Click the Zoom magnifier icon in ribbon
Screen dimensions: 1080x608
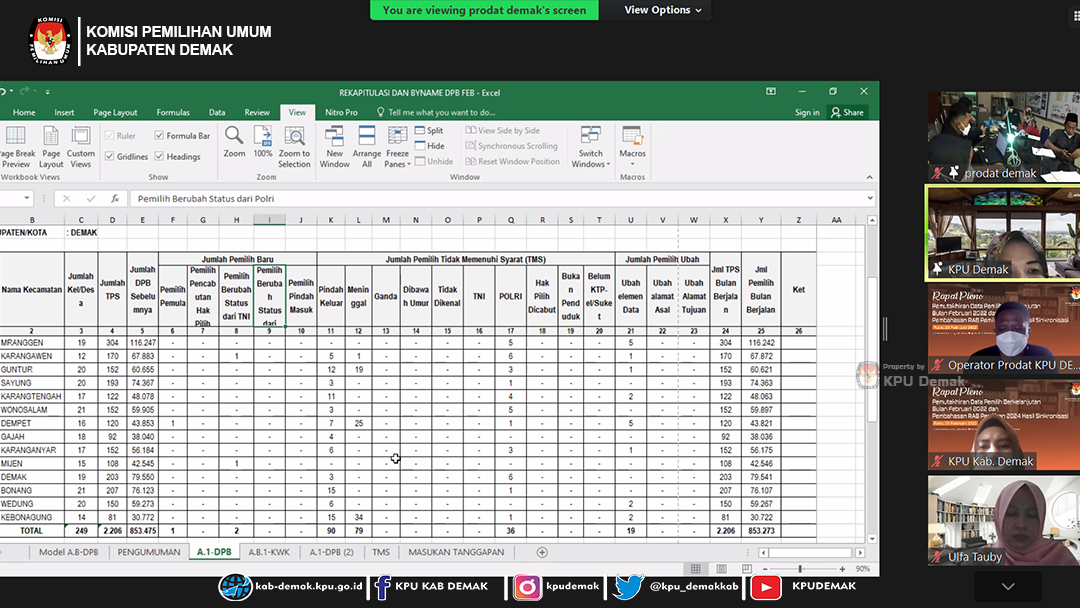click(234, 136)
